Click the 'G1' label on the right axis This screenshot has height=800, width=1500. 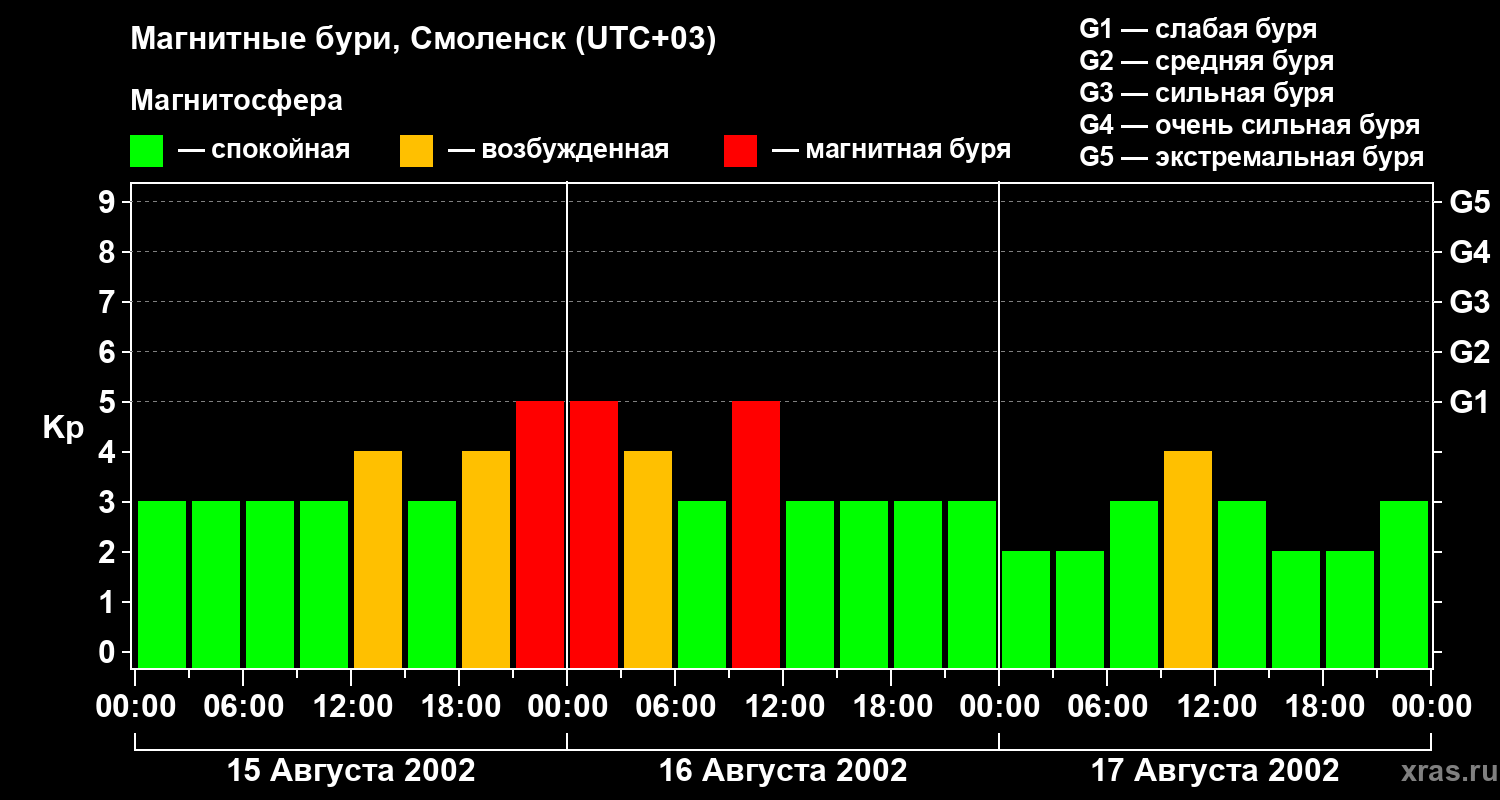pos(1470,402)
